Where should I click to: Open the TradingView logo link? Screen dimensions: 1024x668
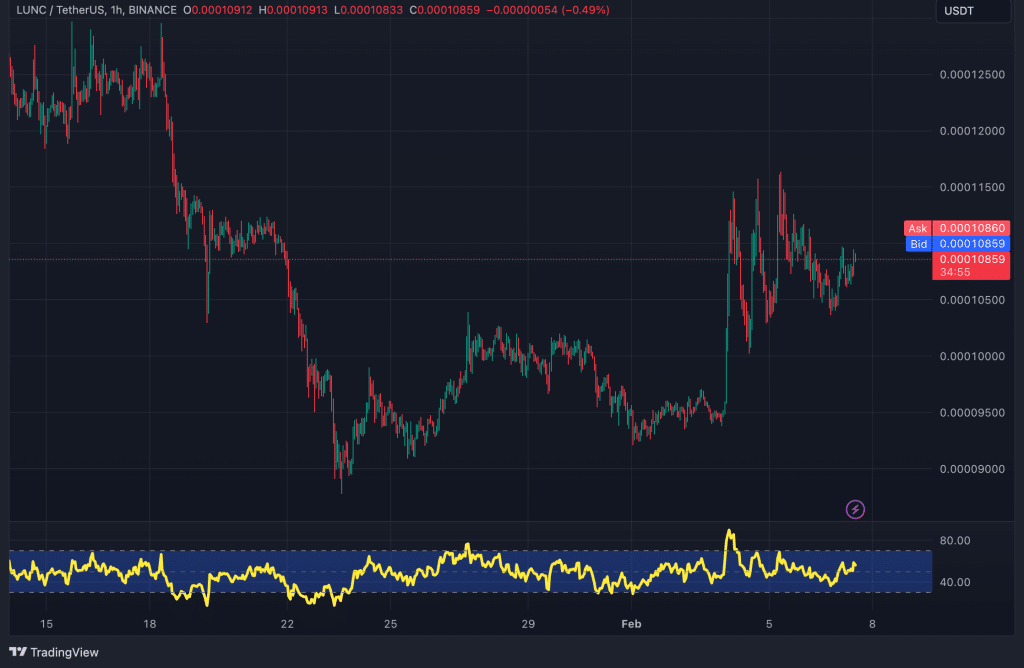pos(54,652)
